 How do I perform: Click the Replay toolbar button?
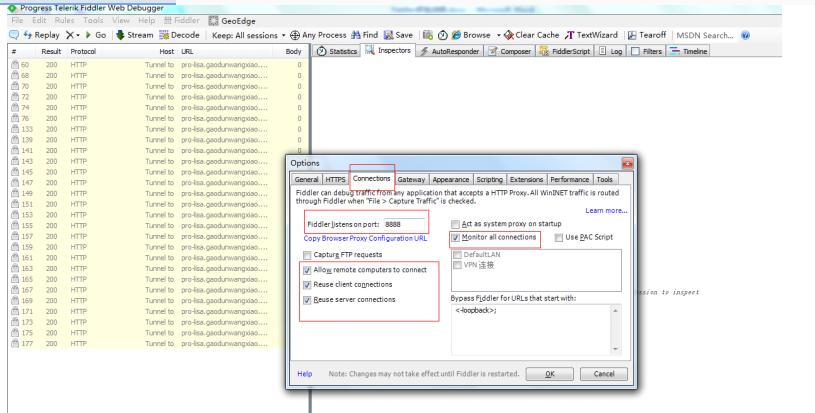[42, 35]
